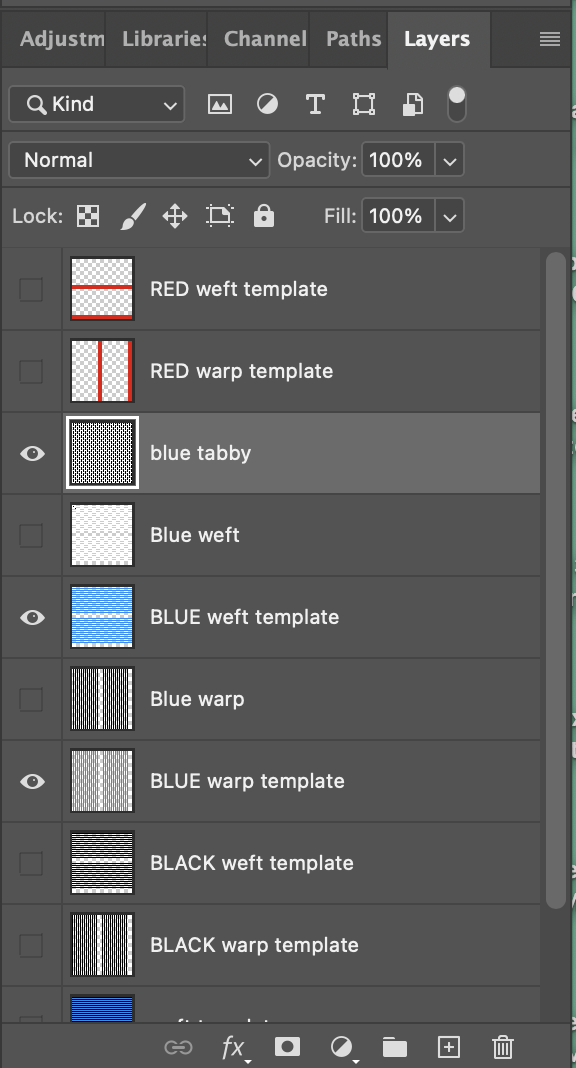Click the blue tabby layer thumbnail
The width and height of the screenshot is (576, 1068).
pos(101,453)
